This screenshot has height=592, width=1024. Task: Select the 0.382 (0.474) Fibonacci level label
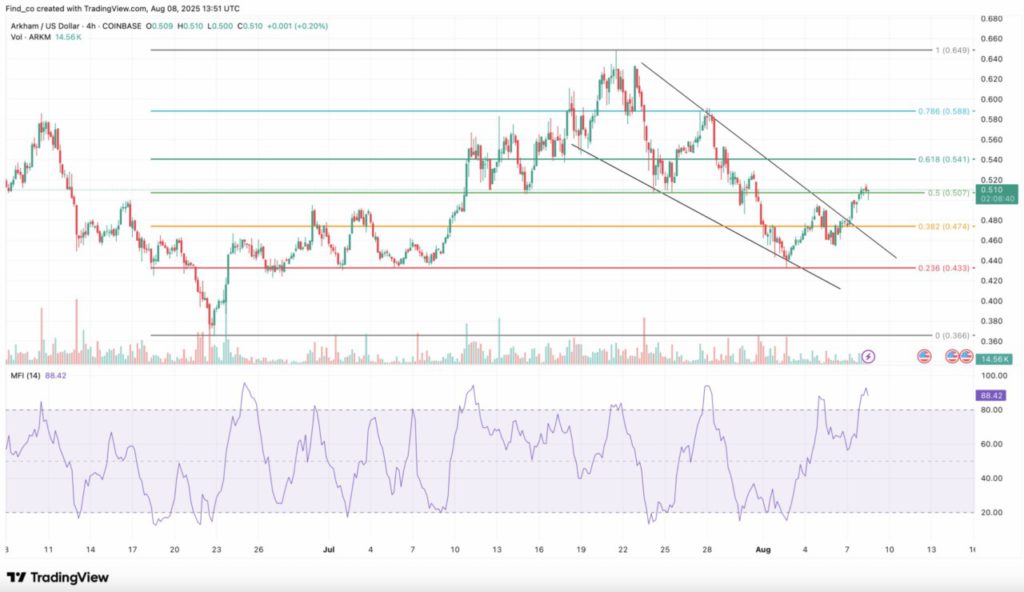tap(943, 226)
